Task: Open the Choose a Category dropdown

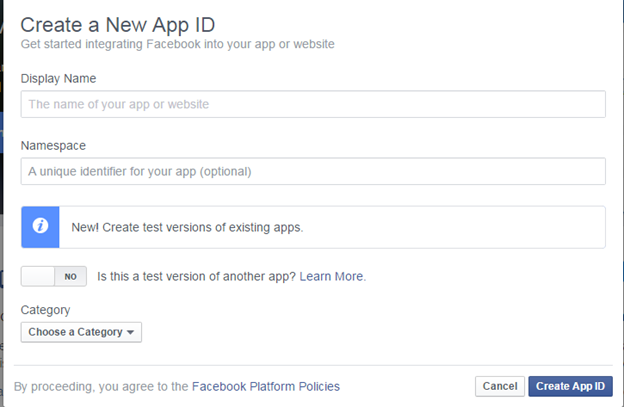Action: tap(81, 332)
